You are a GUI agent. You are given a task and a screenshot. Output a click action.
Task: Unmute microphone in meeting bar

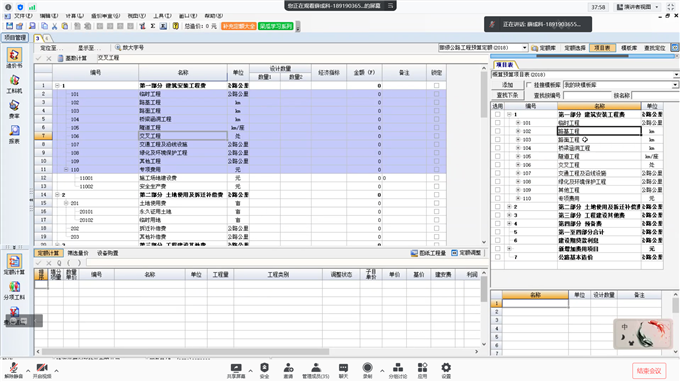(x=14, y=370)
